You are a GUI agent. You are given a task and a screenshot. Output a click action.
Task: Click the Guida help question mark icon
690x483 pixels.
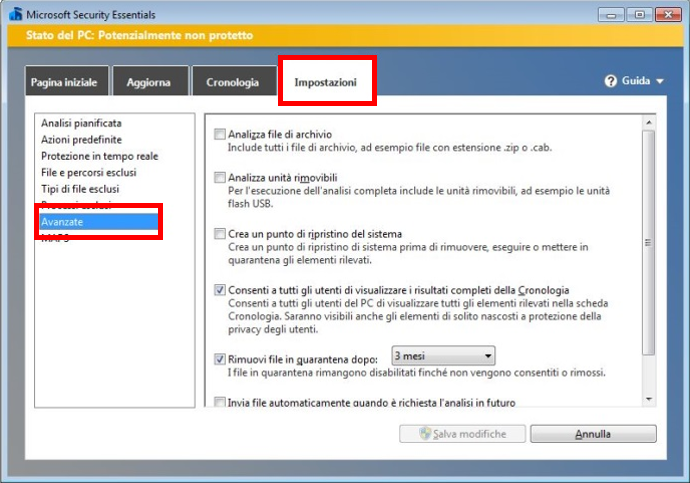click(610, 81)
